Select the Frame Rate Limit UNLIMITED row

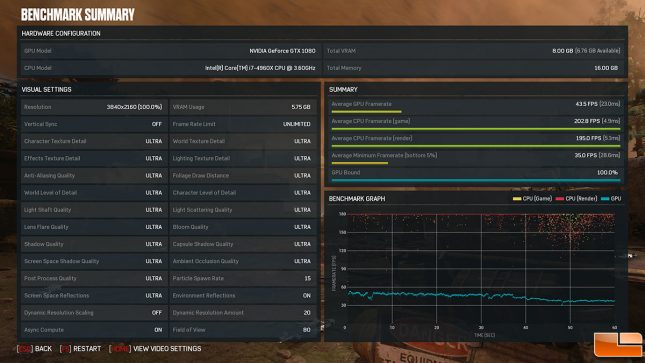coord(243,124)
